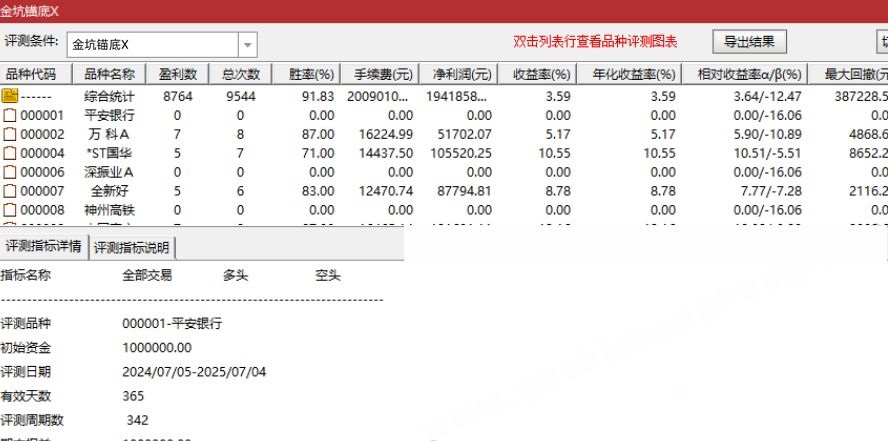Sort by the 胜率(%) column header
This screenshot has width=888, height=441.
tap(306, 74)
